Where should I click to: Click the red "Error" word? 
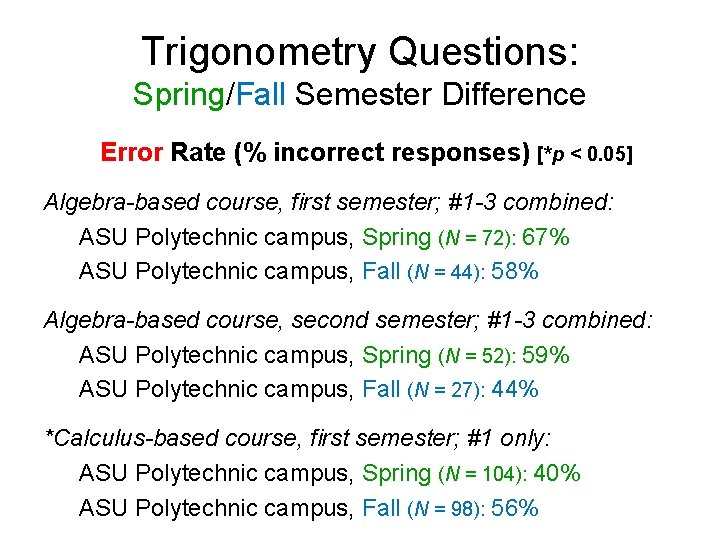click(x=131, y=153)
